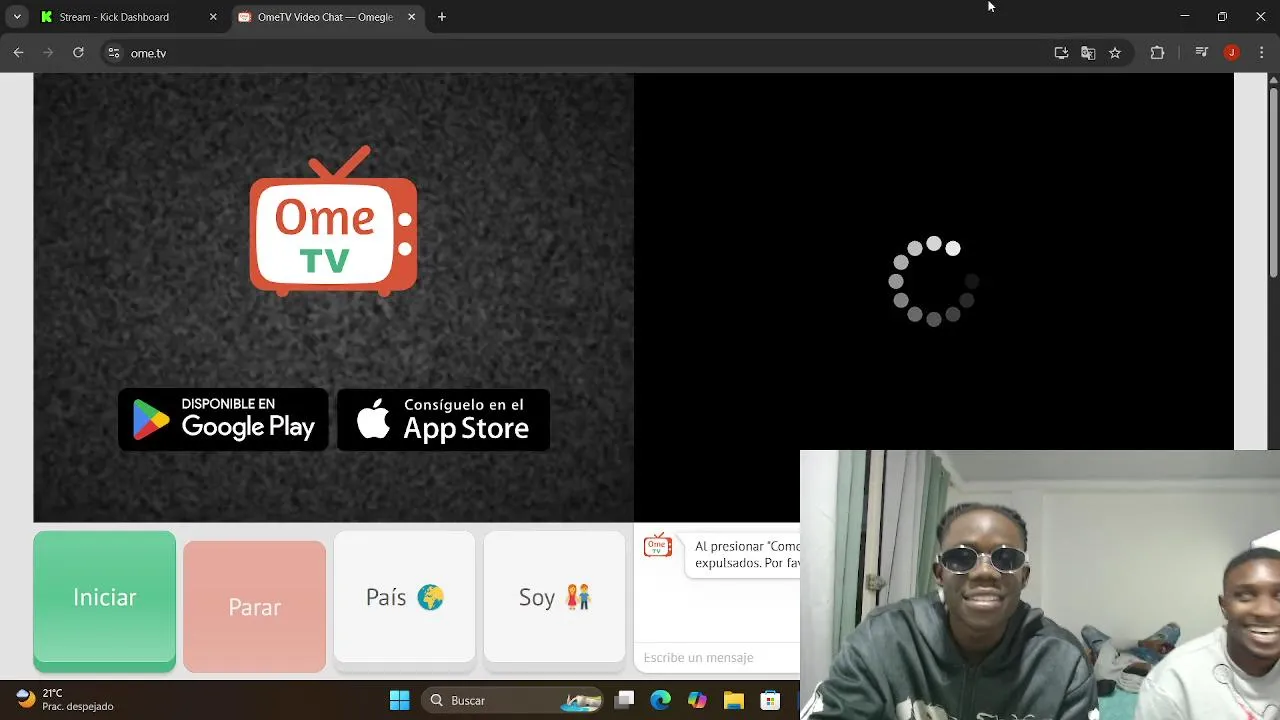Open Microsoft Store from taskbar

click(x=770, y=700)
